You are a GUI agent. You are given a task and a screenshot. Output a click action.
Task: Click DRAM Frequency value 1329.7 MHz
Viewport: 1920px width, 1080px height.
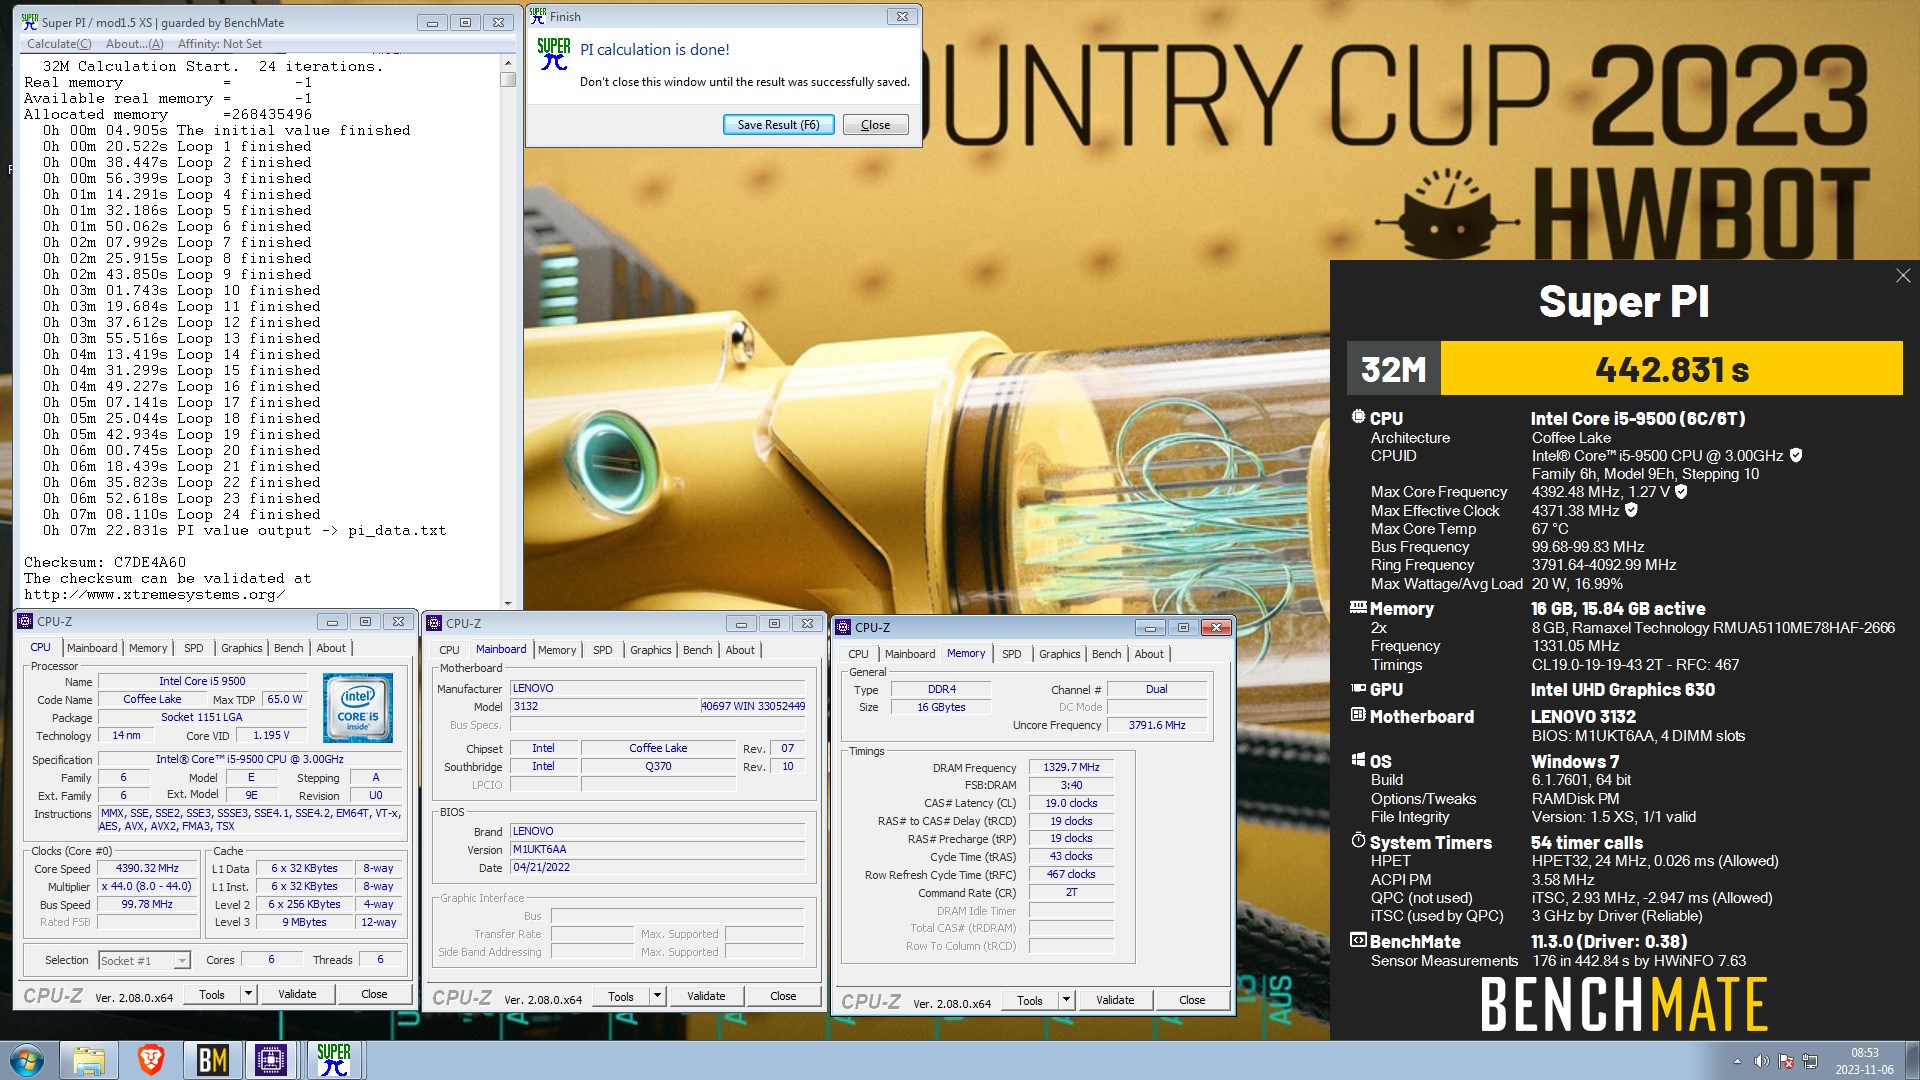click(x=1071, y=767)
